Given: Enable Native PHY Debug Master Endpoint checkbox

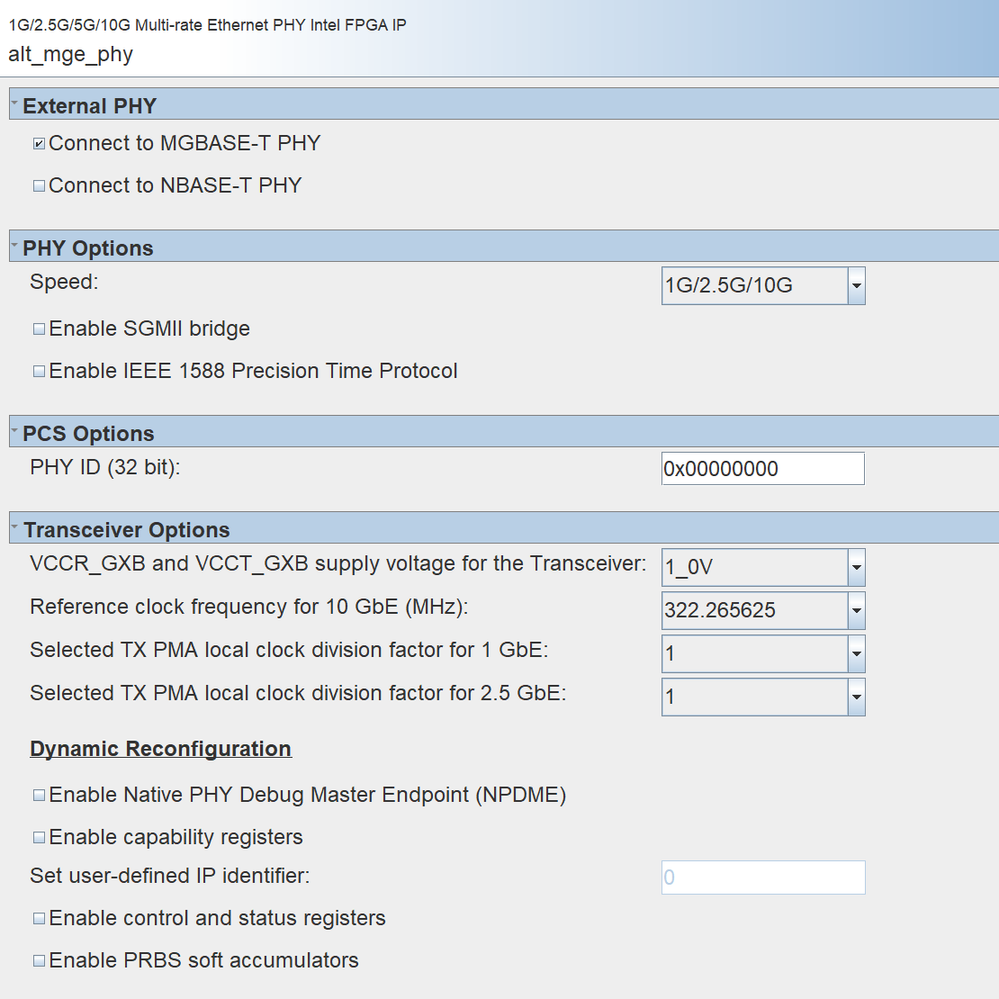Looking at the screenshot, I should pyautogui.click(x=39, y=796).
